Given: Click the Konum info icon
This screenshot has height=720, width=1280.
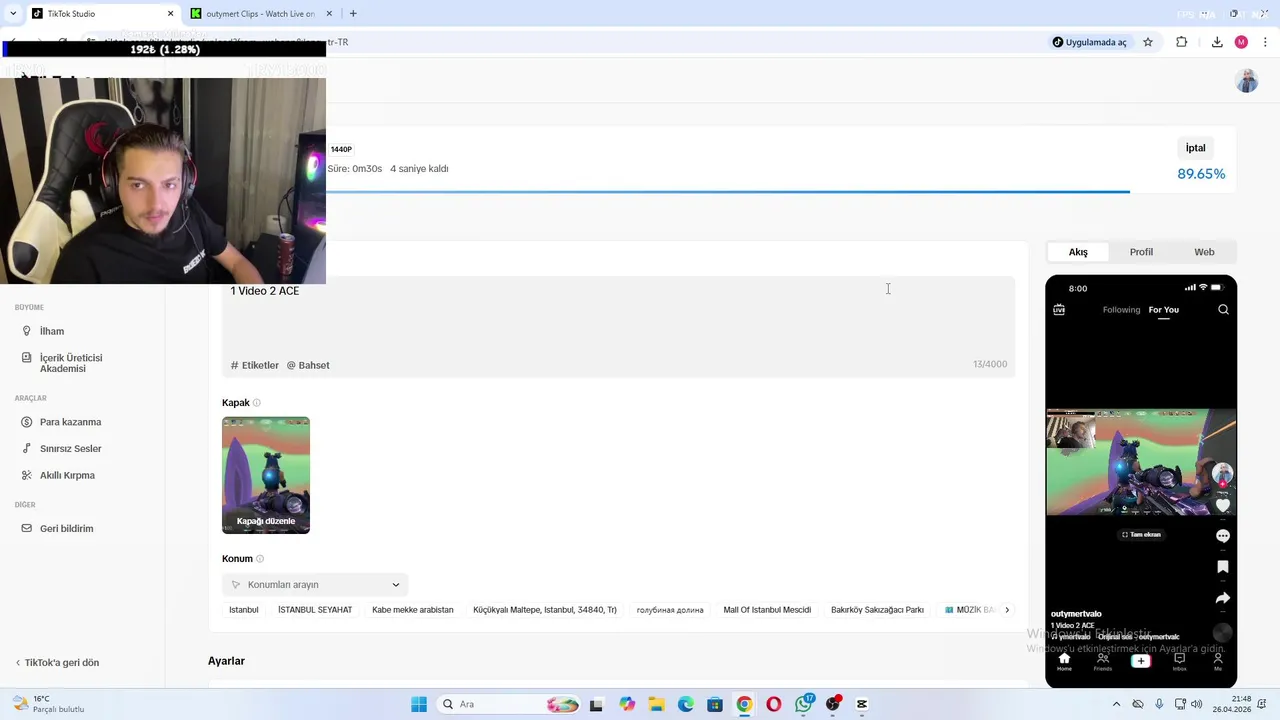Looking at the screenshot, I should pyautogui.click(x=260, y=559).
